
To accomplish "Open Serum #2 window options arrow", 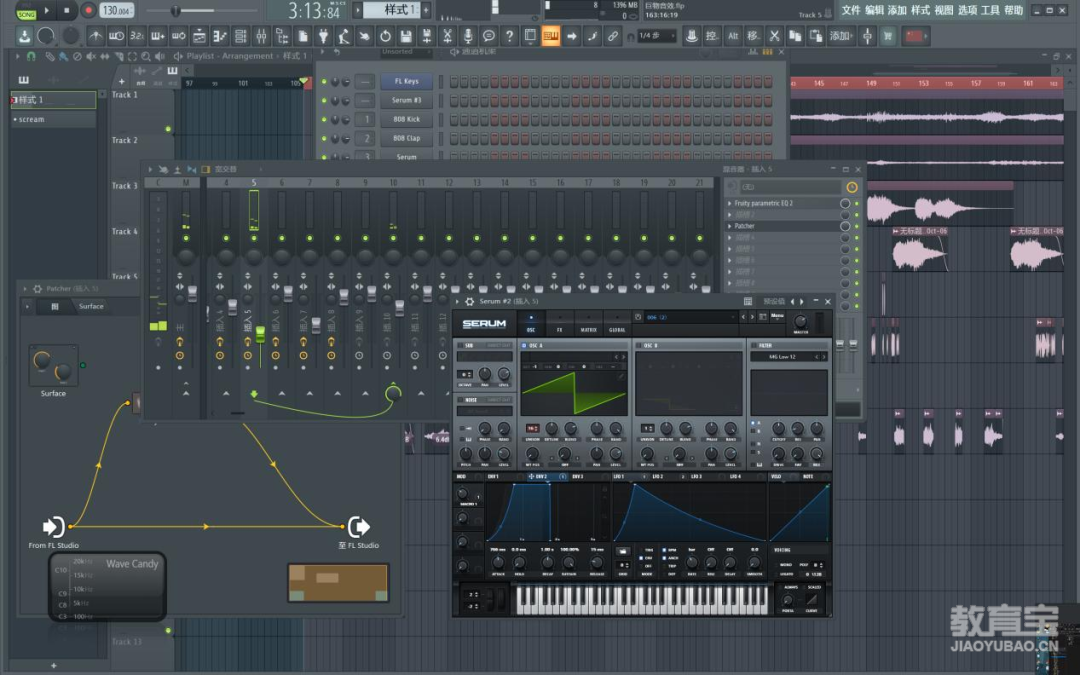I will pyautogui.click(x=459, y=302).
